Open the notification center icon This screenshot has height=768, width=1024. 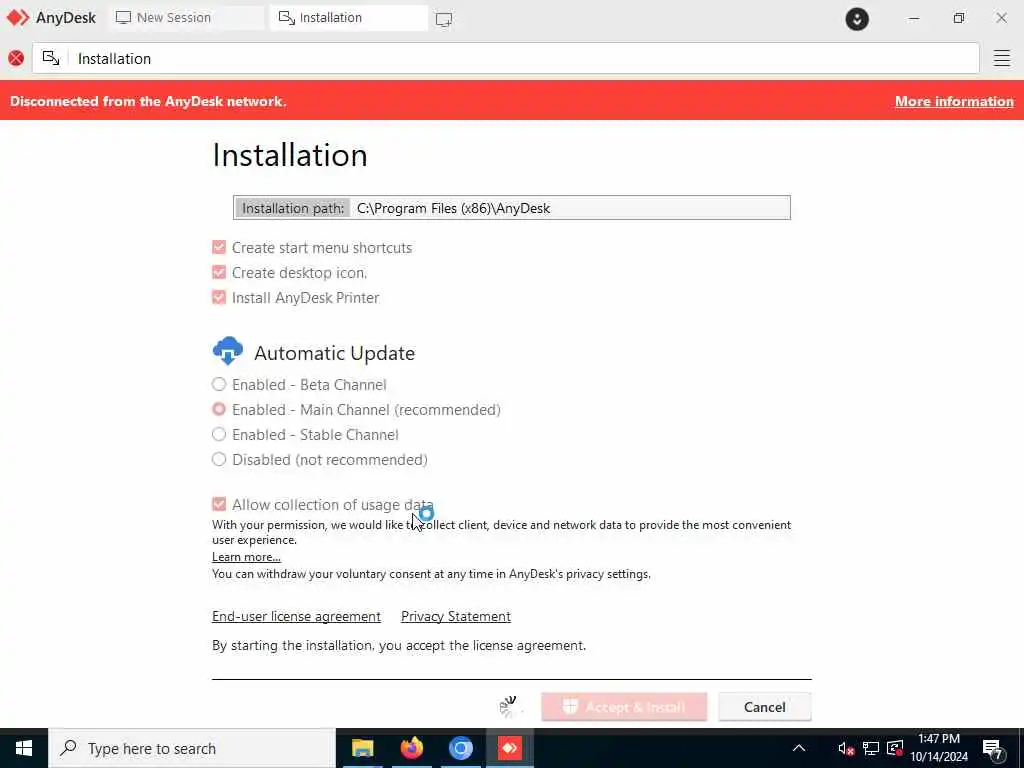pyautogui.click(x=993, y=749)
